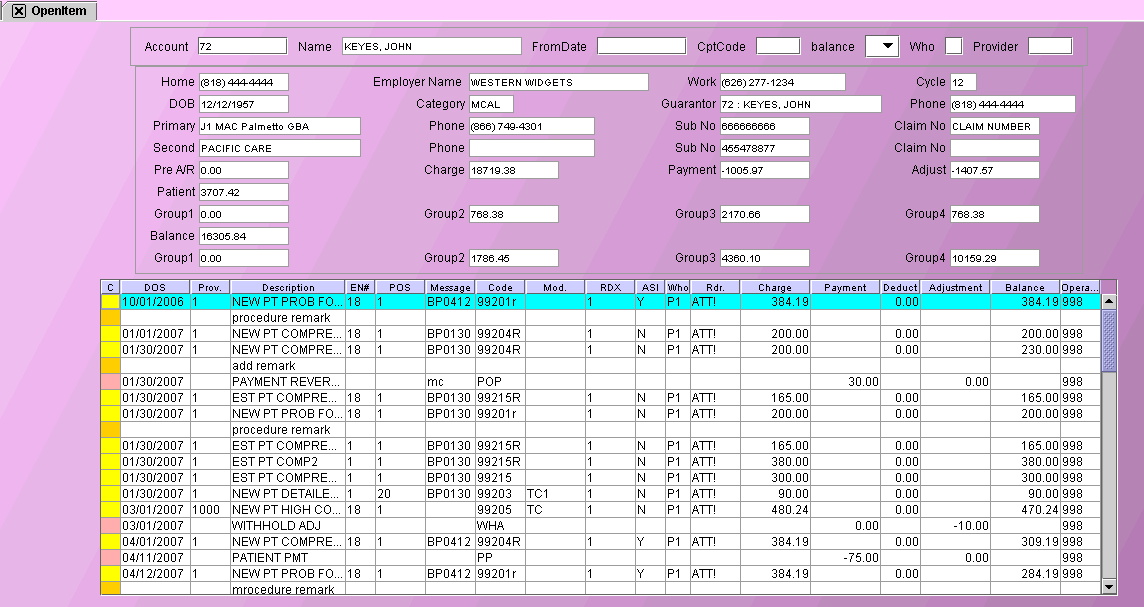Screen dimensions: 1144x607
Task: Select the Pre A/R field
Action: [244, 170]
